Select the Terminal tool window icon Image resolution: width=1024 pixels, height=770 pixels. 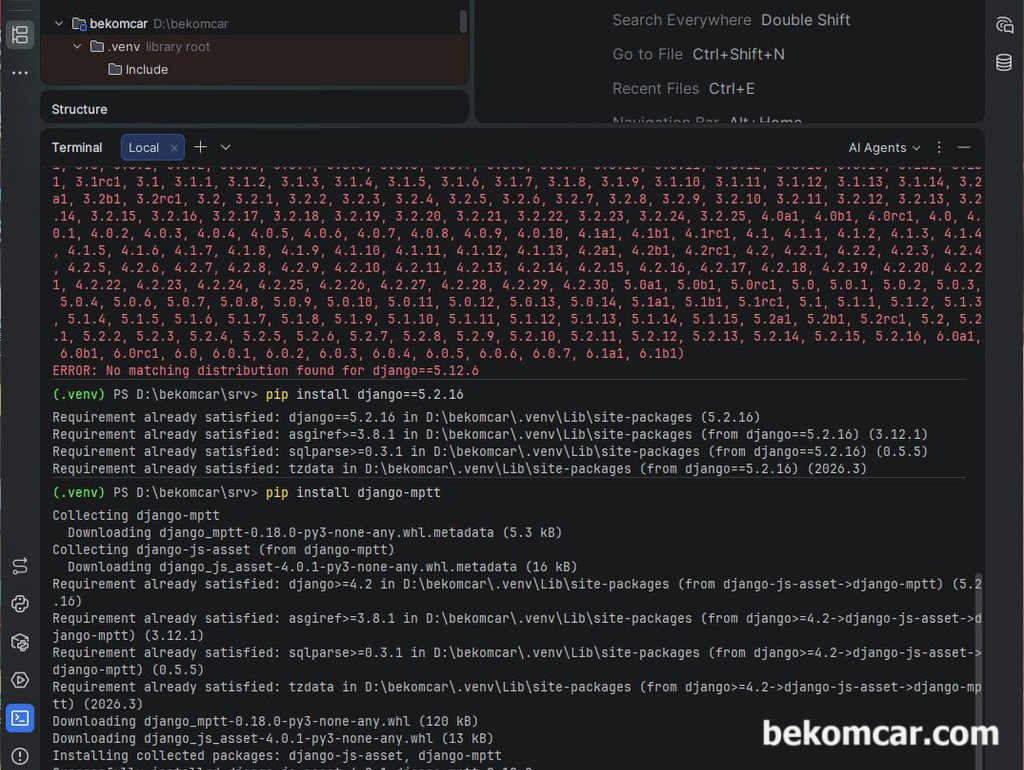click(x=20, y=718)
